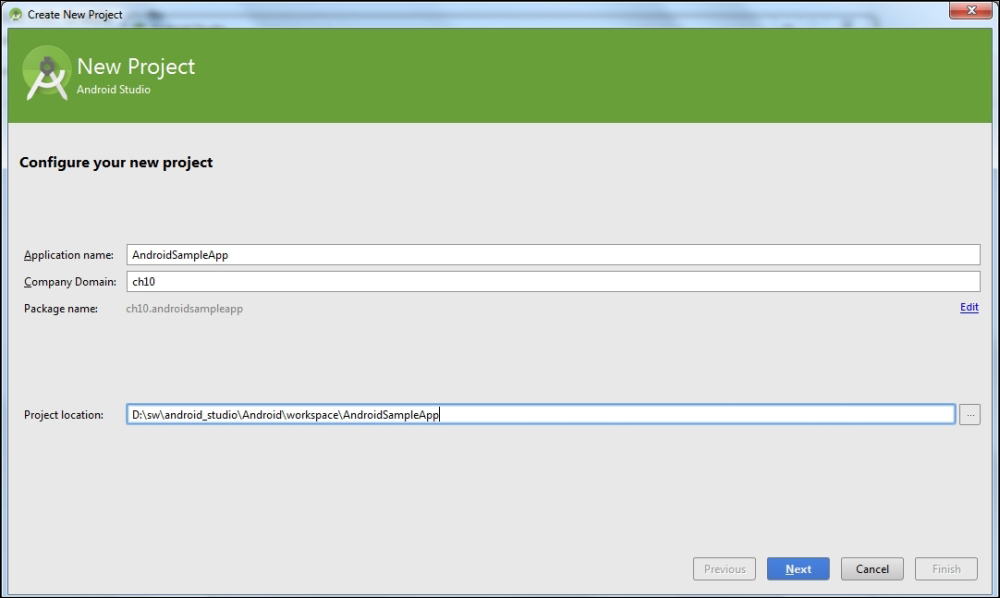
Task: Click the Android Studio logo in header
Action: click(47, 74)
